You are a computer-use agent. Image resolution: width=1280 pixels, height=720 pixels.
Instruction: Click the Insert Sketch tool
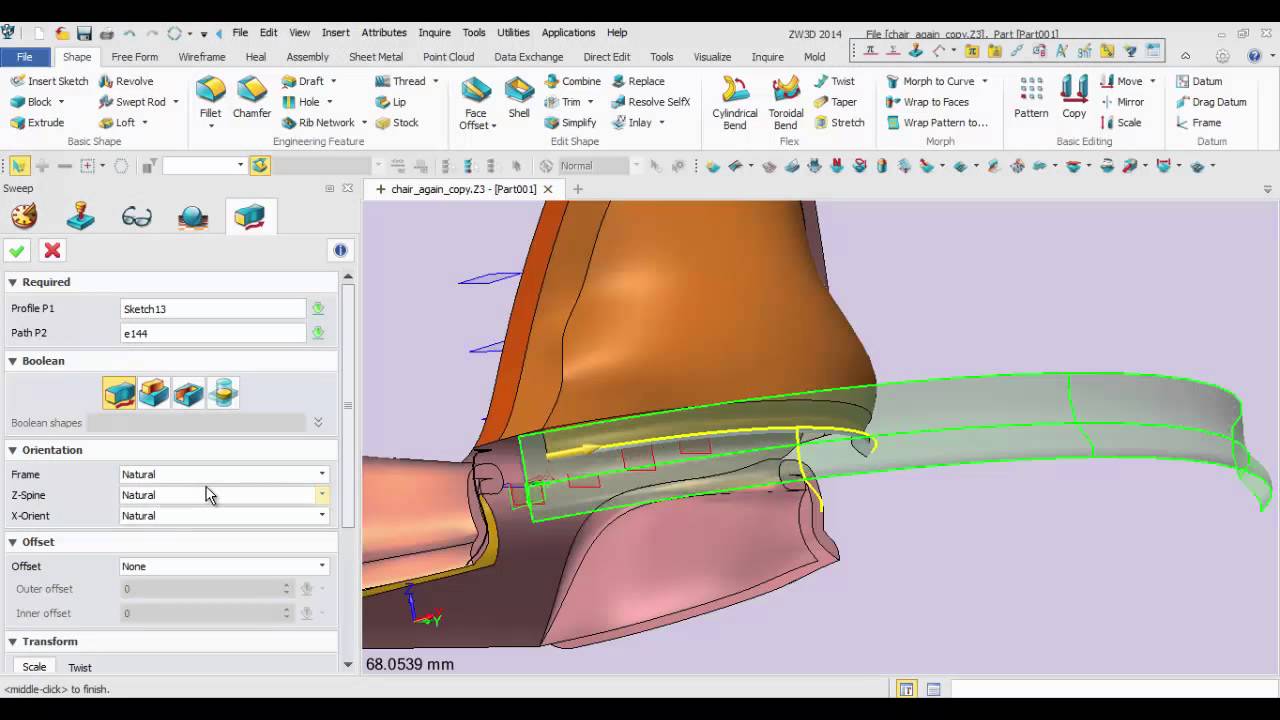click(x=49, y=81)
